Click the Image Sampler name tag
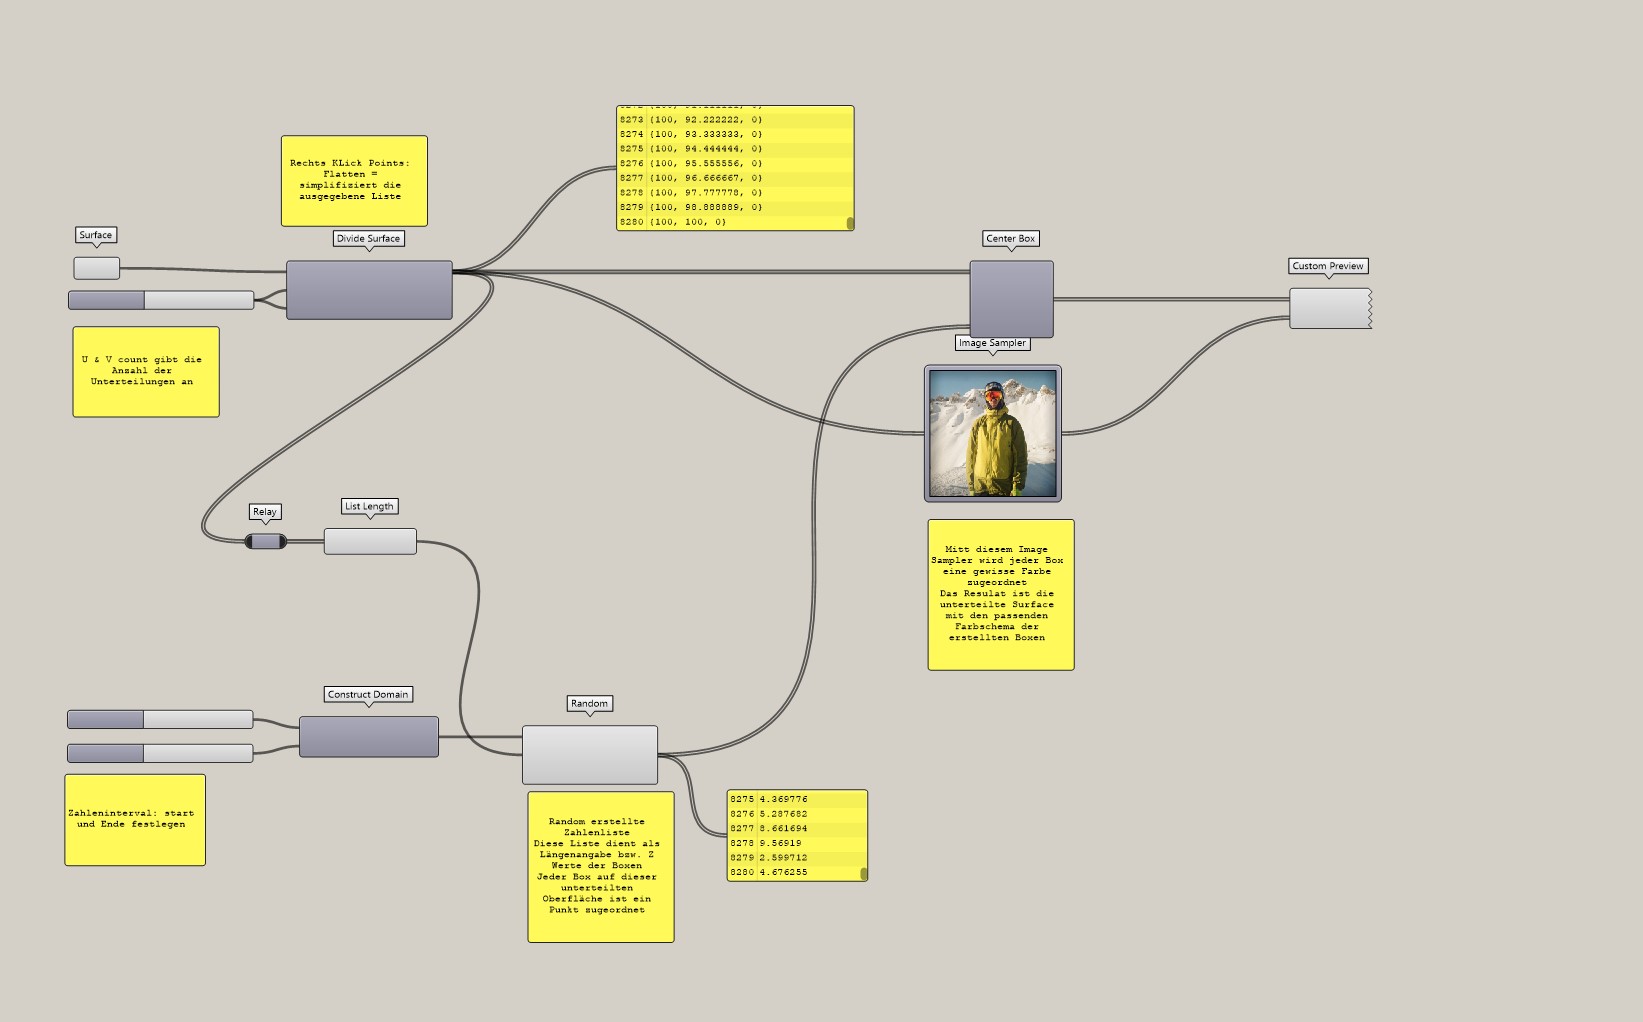 click(991, 343)
